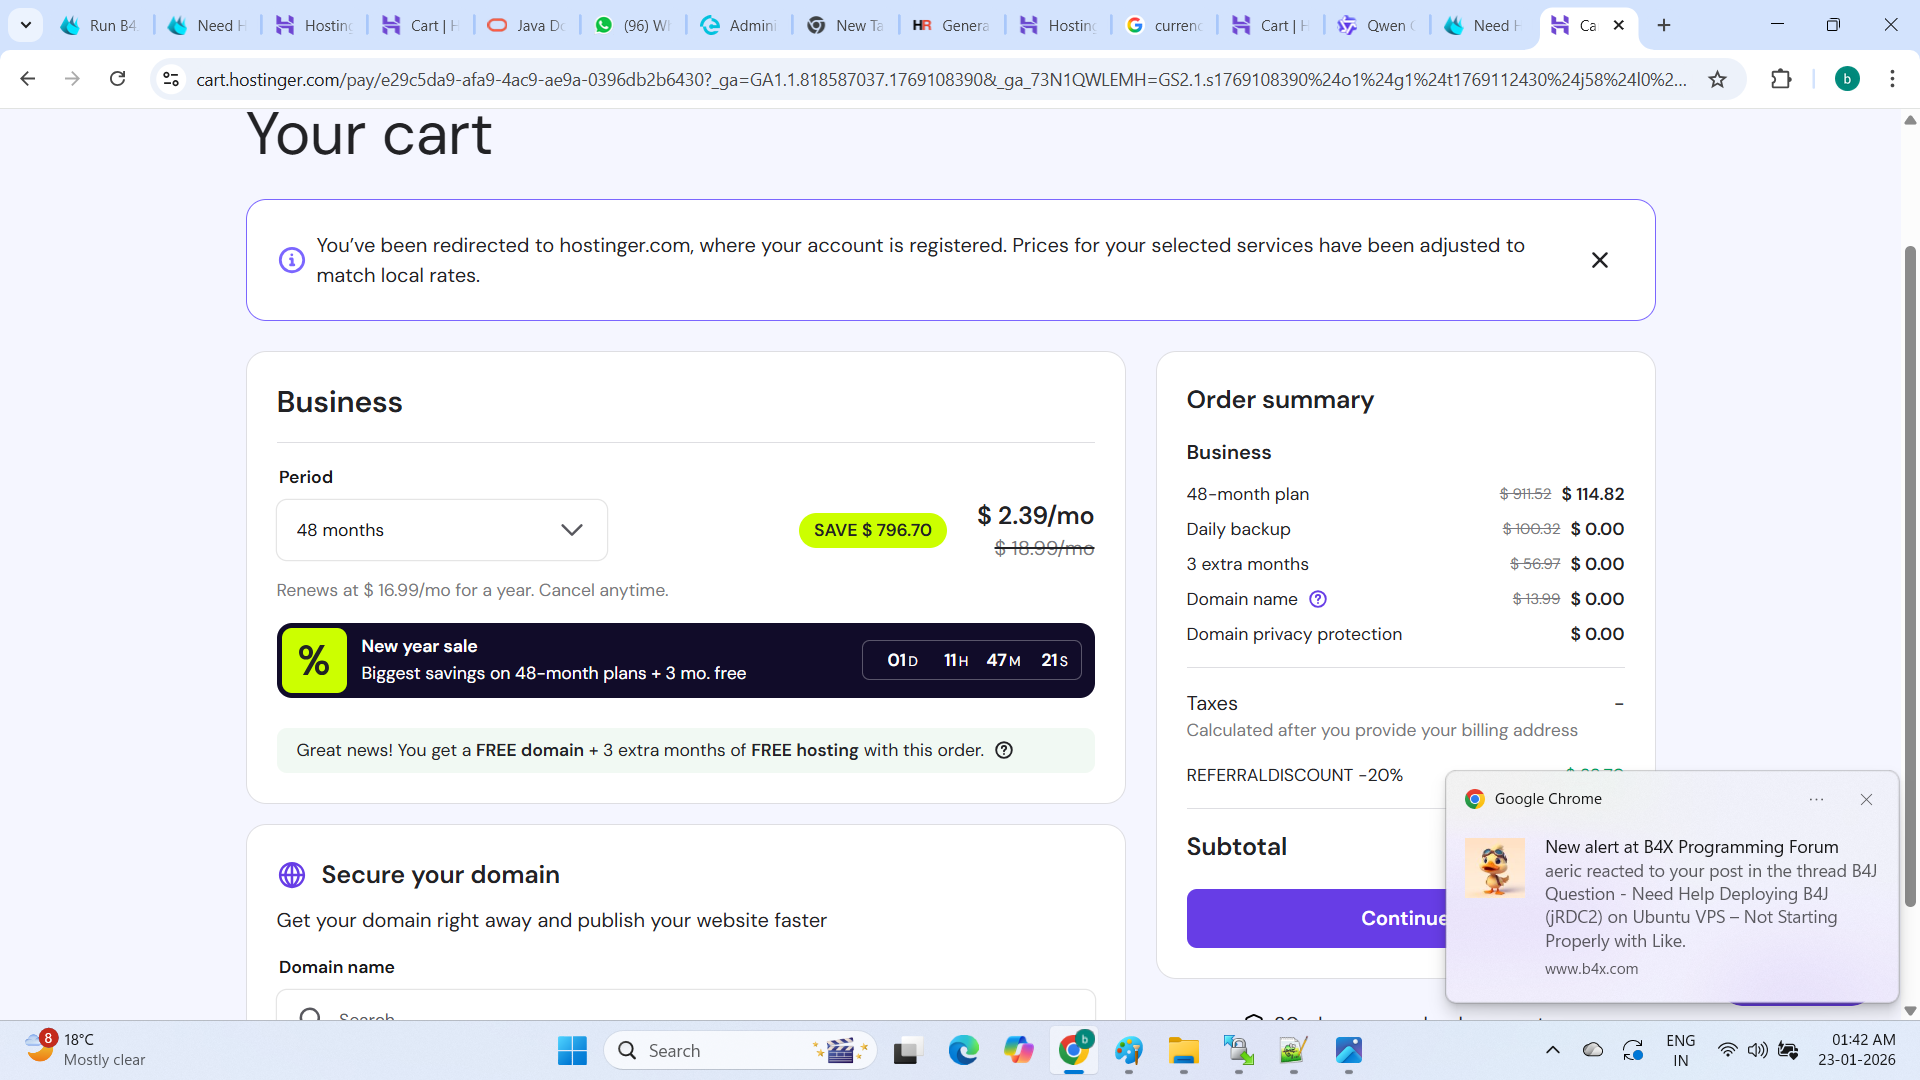Open the Chrome extensions puzzle icon
Screen dimensions: 1920x1080
(1781, 79)
